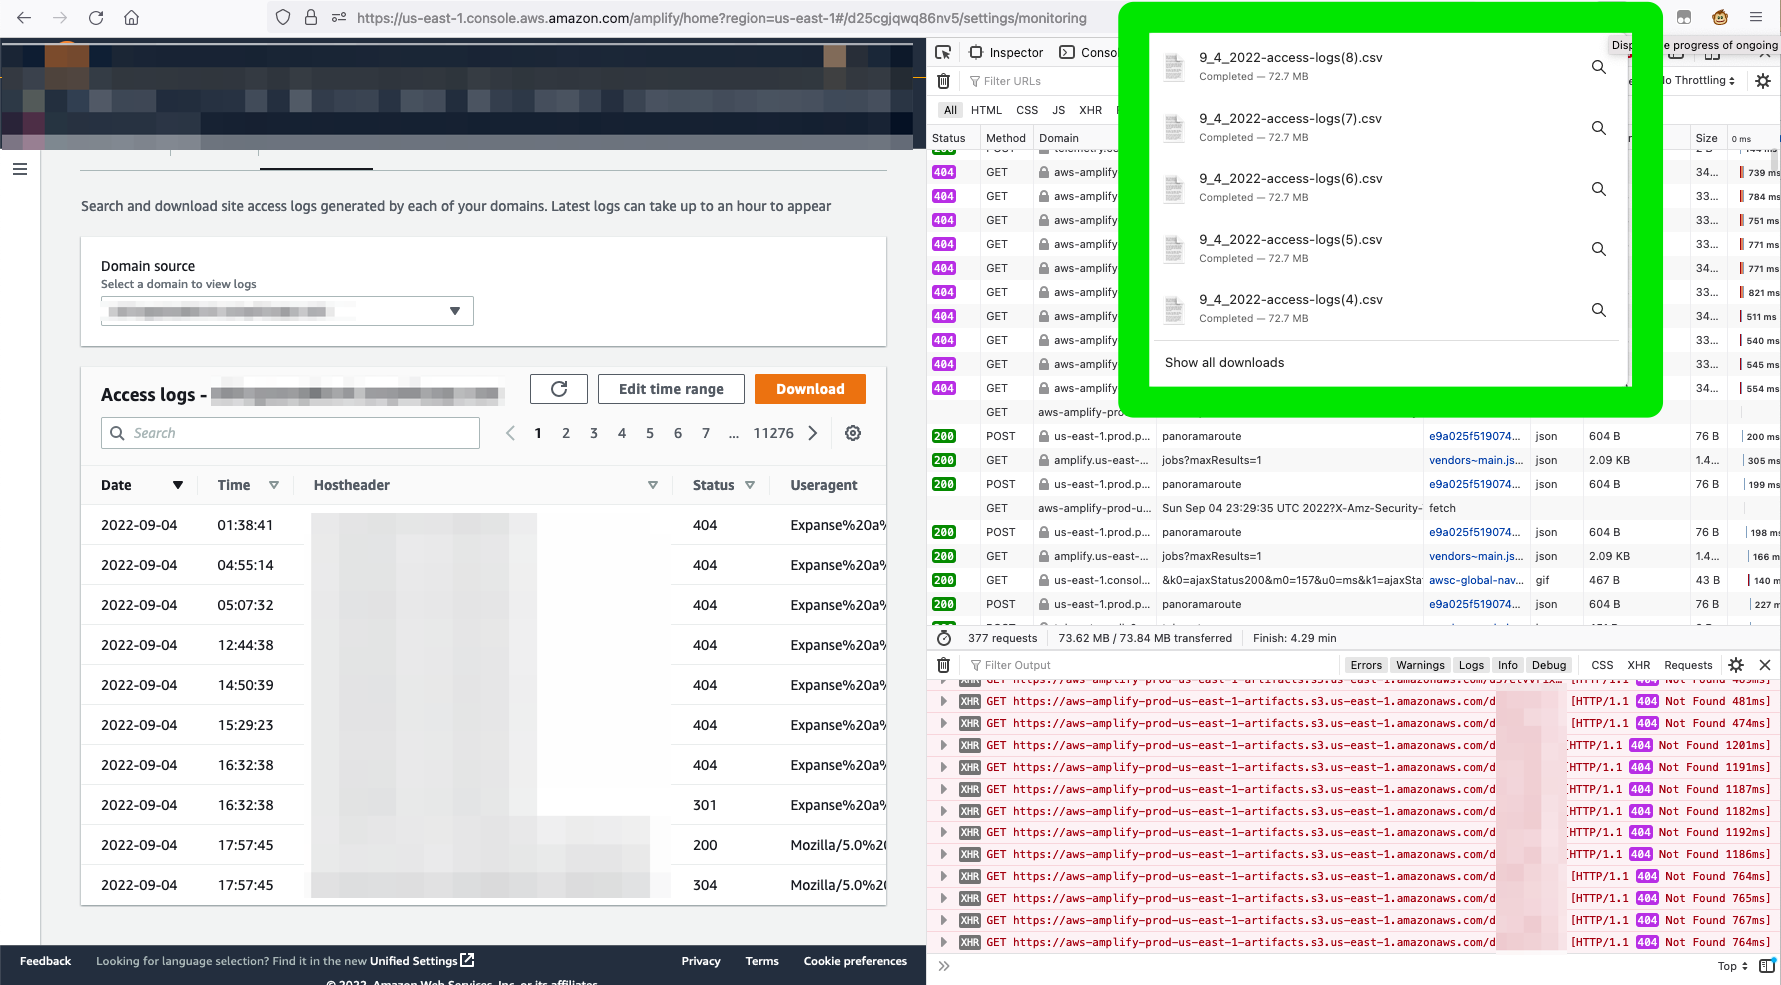Toggle the console CSS filter
Image resolution: width=1781 pixels, height=985 pixels.
click(x=1602, y=665)
